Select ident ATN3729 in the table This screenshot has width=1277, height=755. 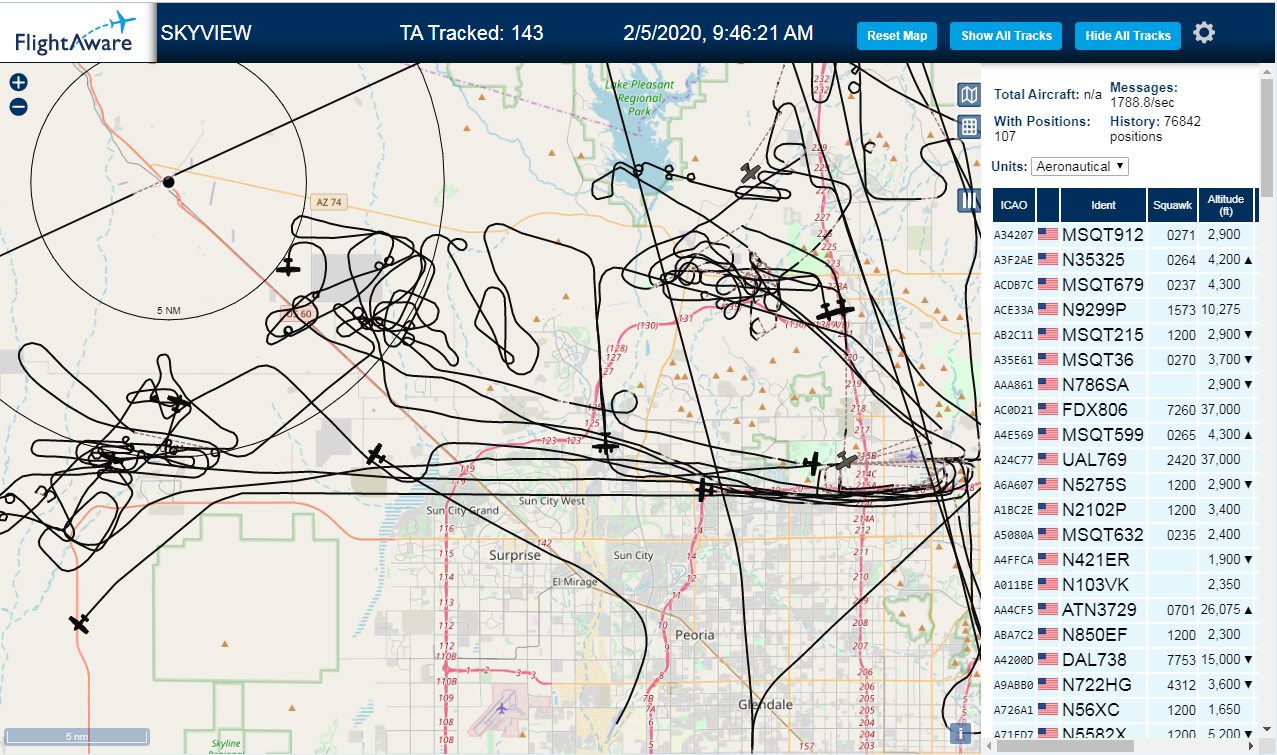[x=1099, y=610]
